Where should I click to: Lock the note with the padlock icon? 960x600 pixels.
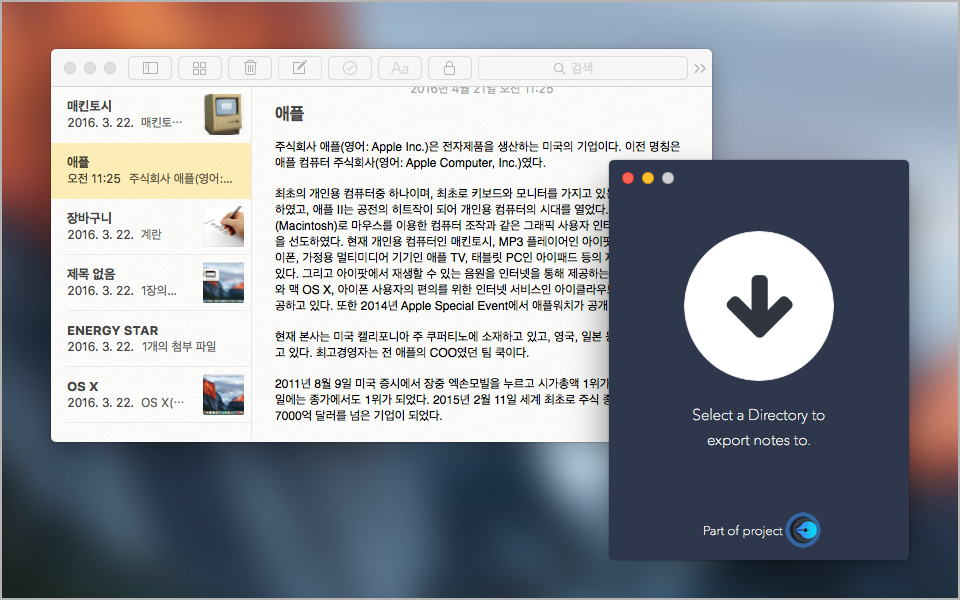[449, 68]
